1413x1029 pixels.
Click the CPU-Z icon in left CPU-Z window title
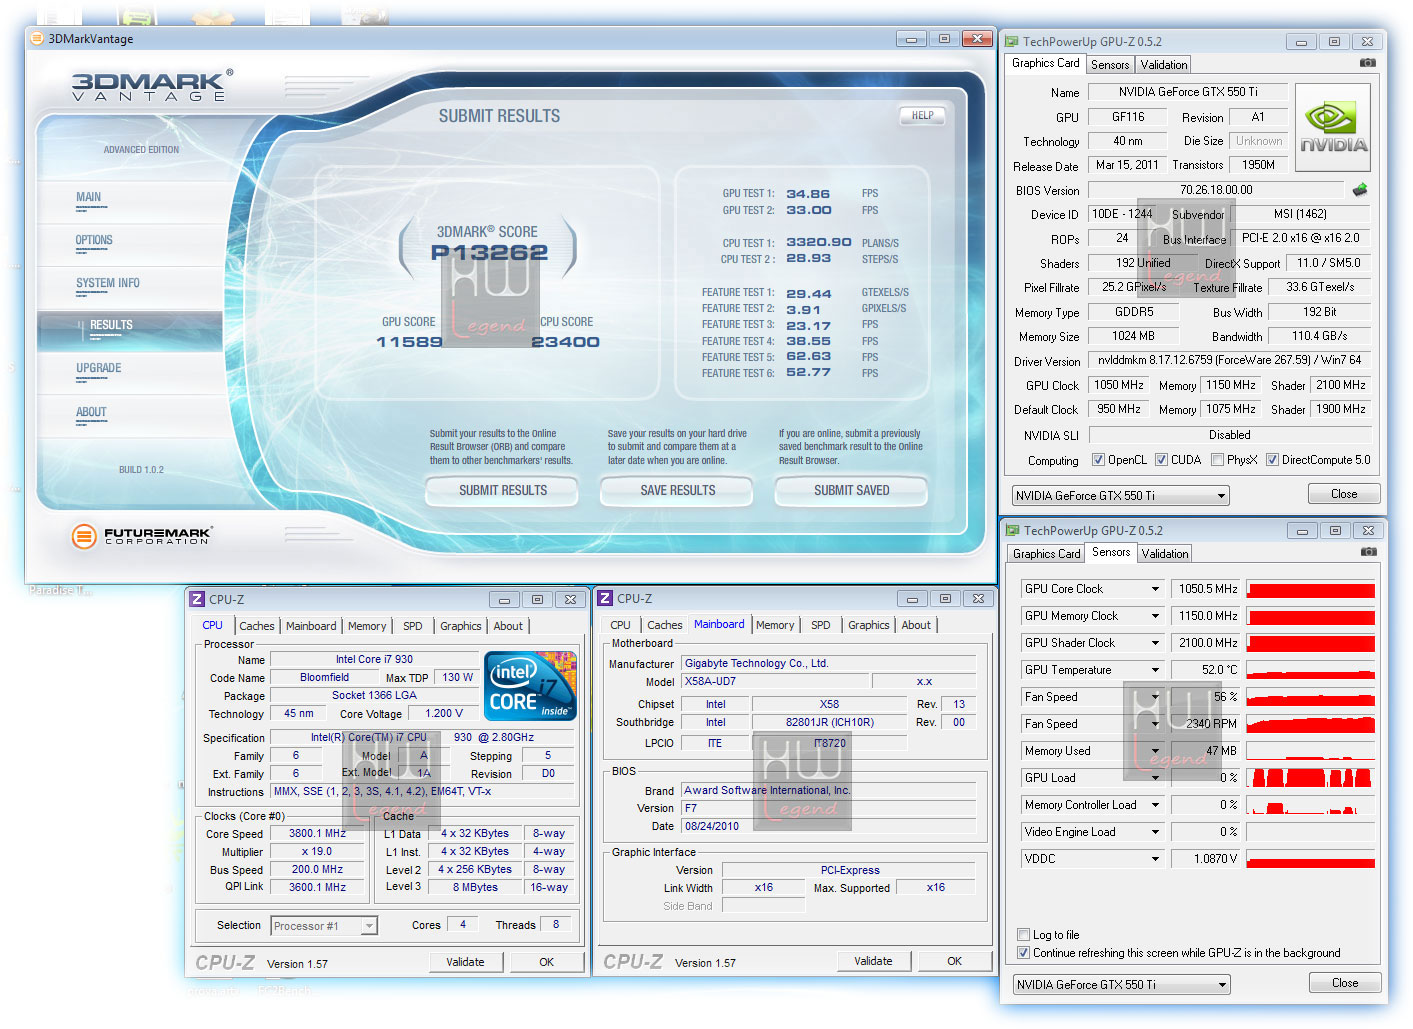click(197, 600)
